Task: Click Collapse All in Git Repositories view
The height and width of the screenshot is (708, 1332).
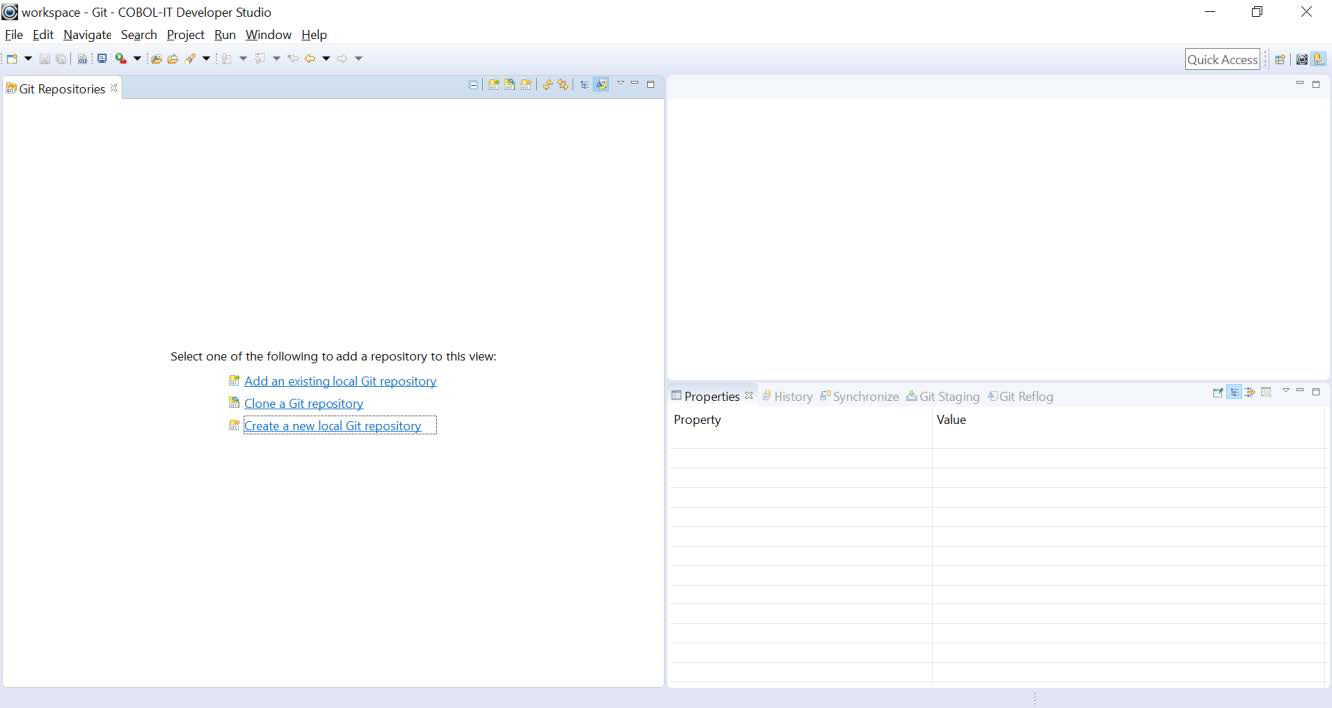Action: (x=473, y=85)
